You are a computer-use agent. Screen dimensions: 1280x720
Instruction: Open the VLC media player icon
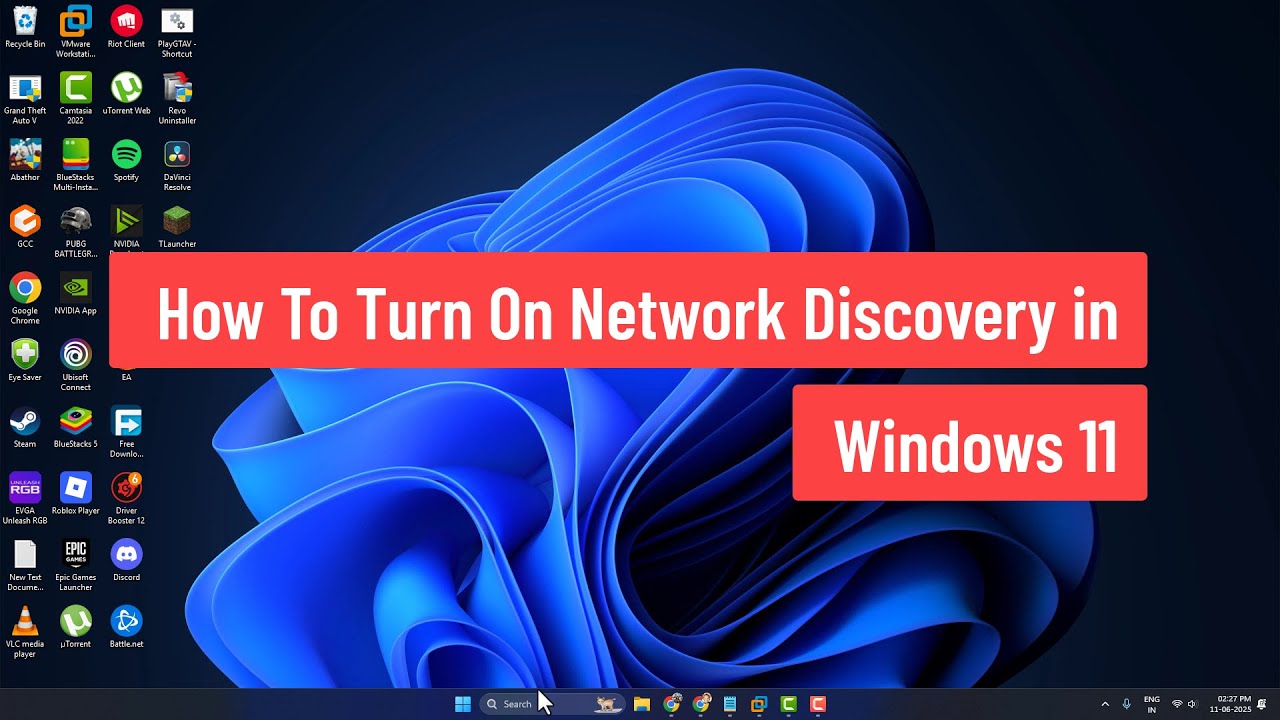(25, 631)
